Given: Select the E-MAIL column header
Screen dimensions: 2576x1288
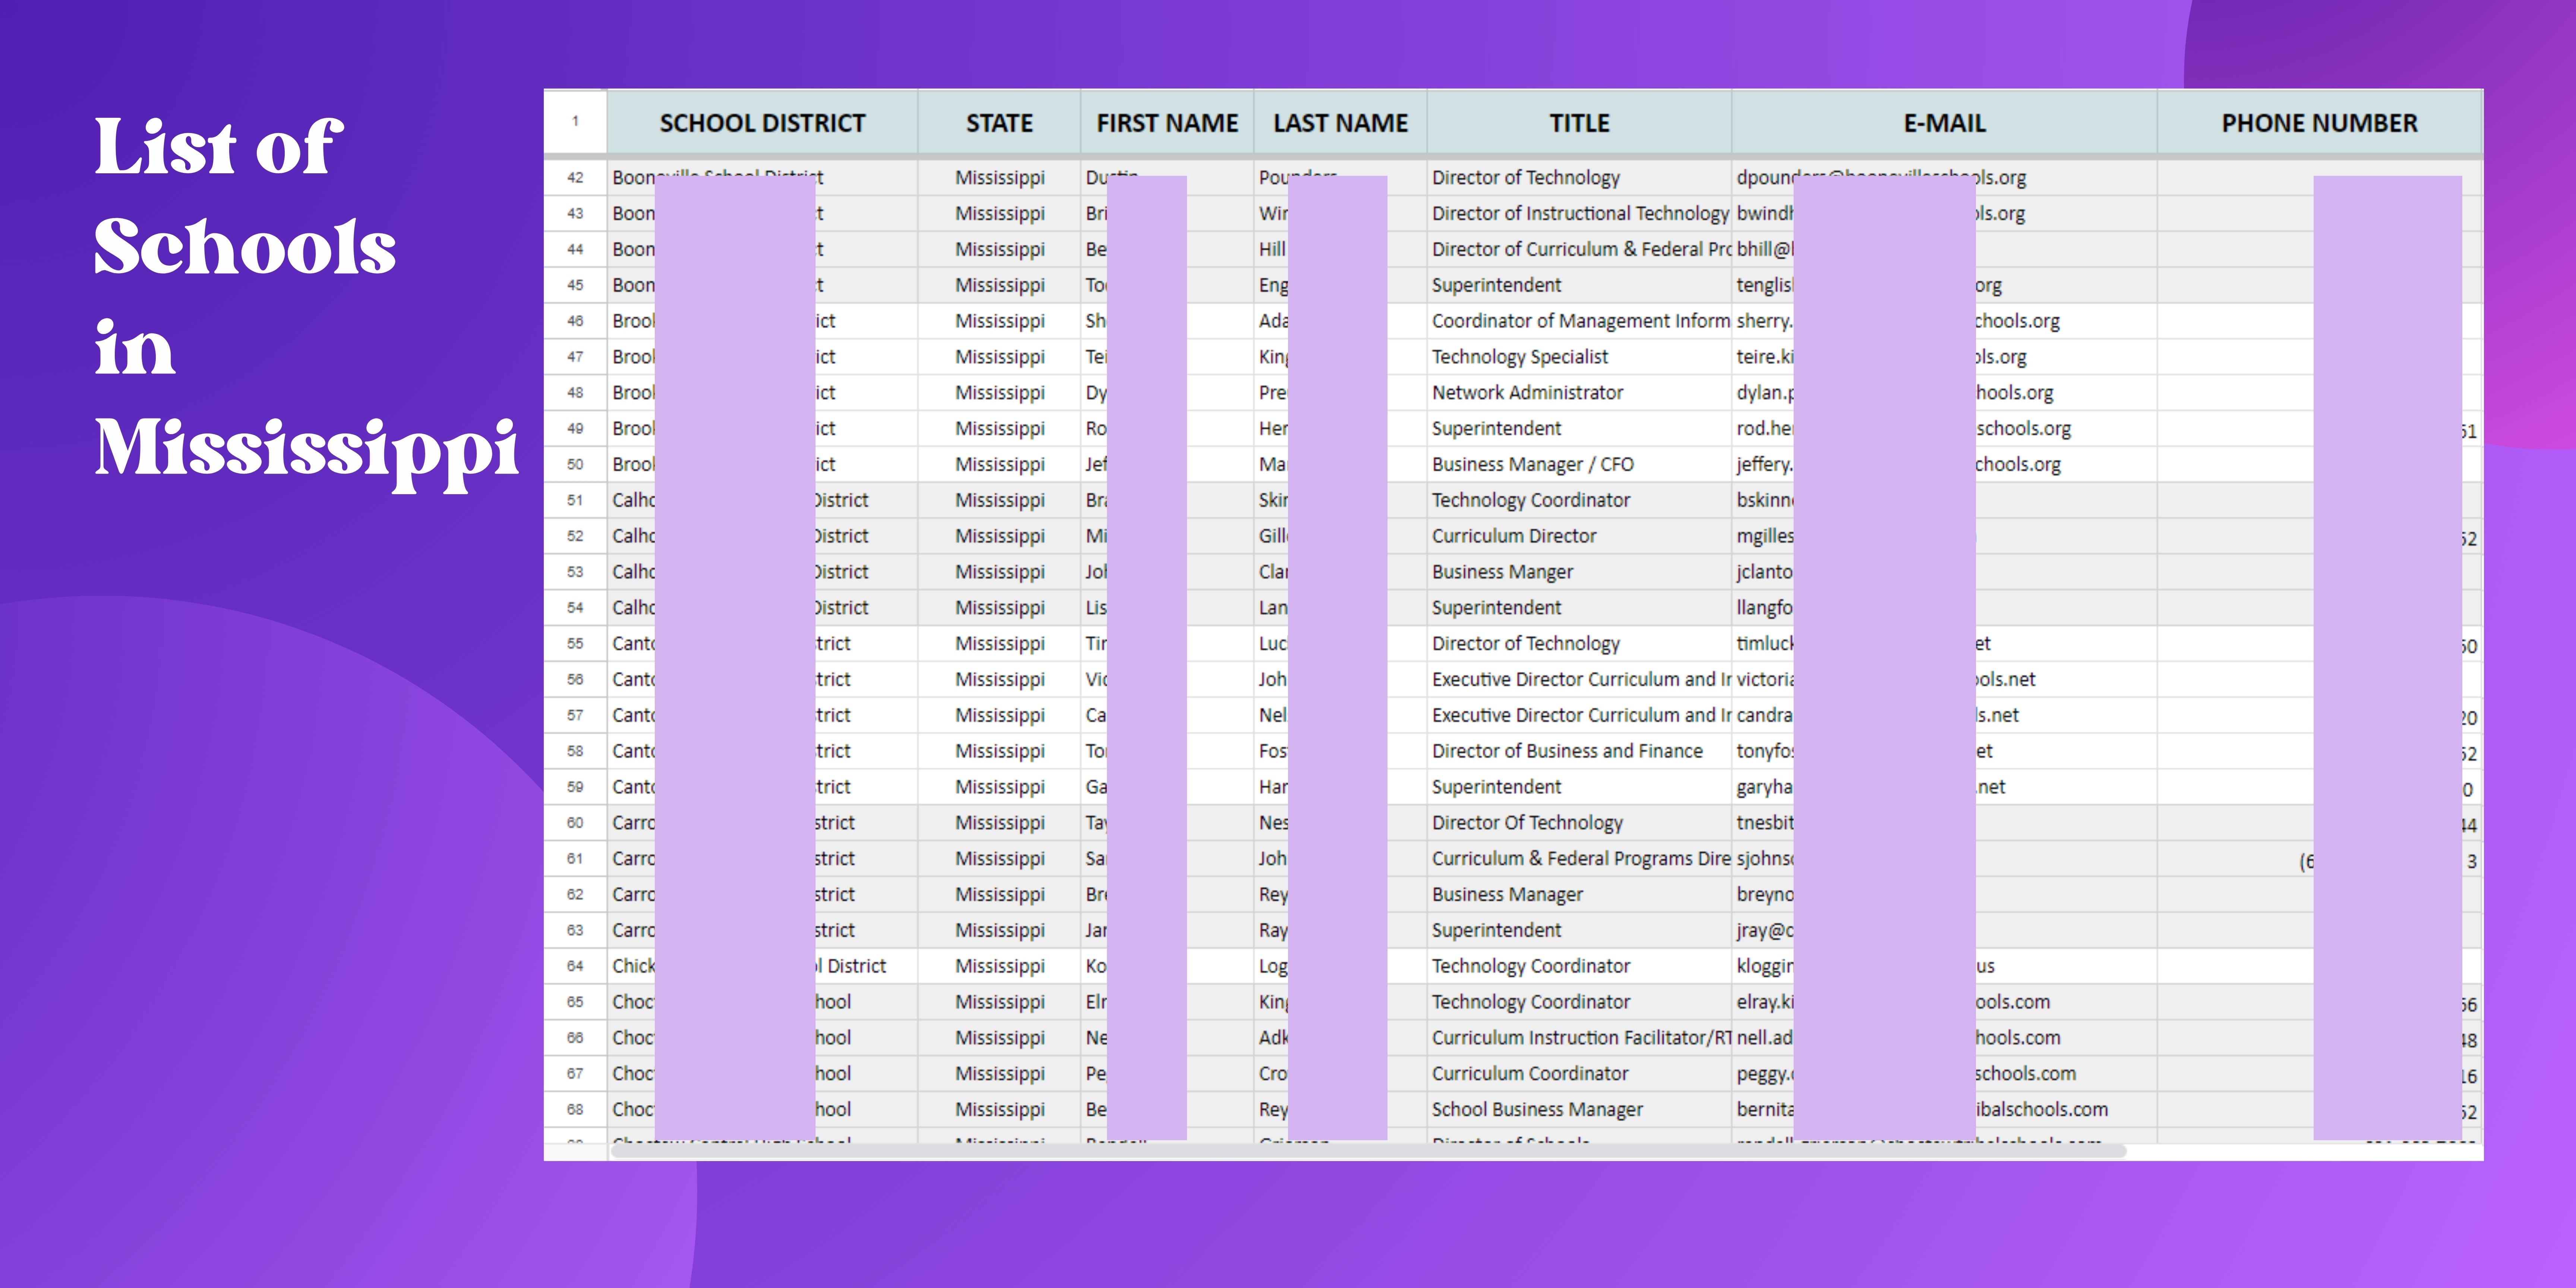Looking at the screenshot, I should coord(1943,123).
